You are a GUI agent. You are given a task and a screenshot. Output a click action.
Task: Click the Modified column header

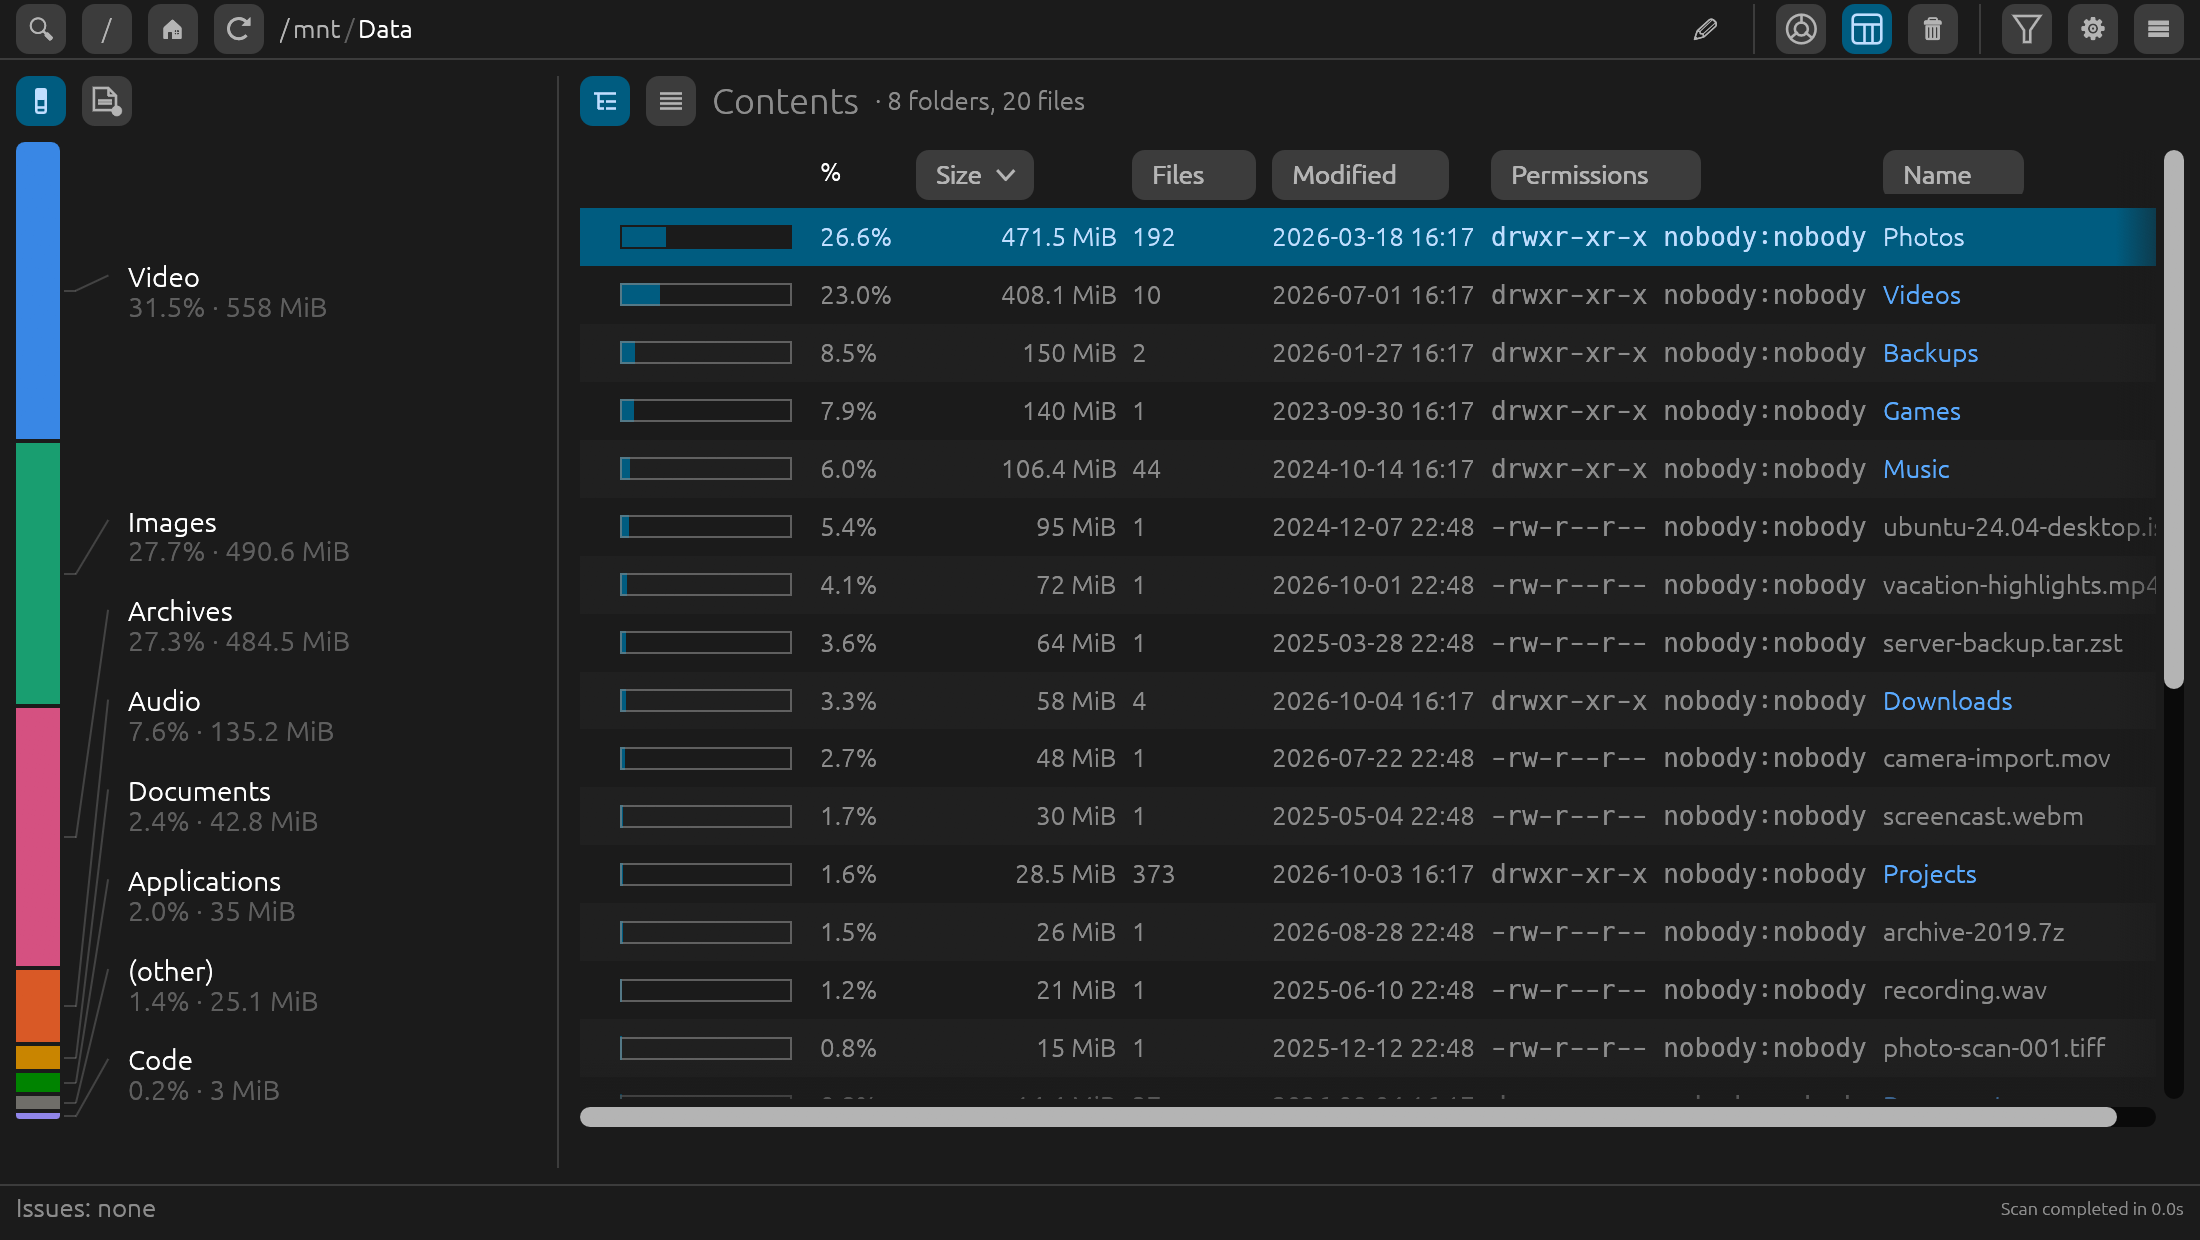point(1360,175)
